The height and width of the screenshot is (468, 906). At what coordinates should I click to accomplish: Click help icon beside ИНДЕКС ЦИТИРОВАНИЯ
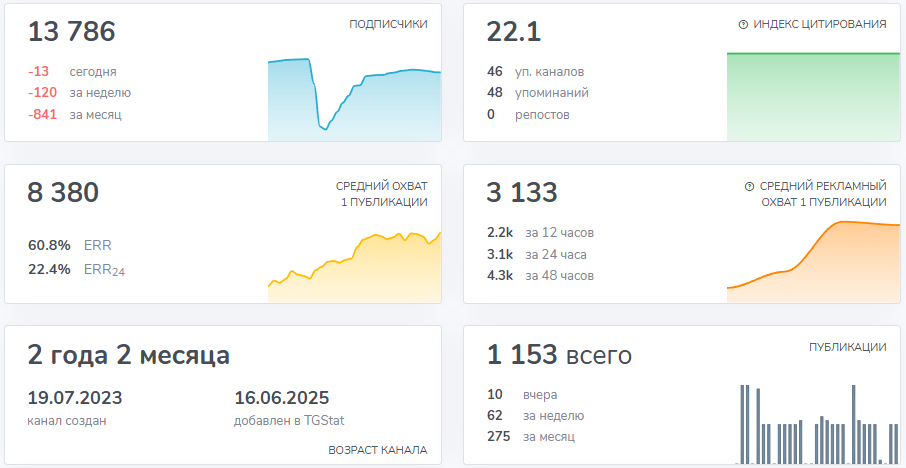pos(743,24)
